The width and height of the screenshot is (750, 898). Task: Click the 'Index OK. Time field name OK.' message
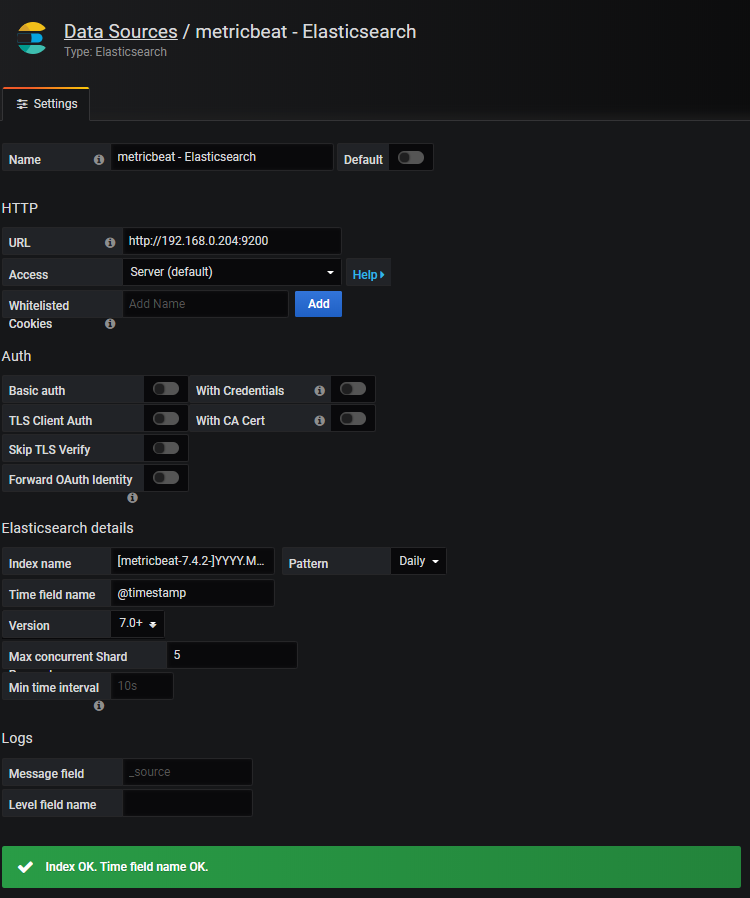click(127, 867)
